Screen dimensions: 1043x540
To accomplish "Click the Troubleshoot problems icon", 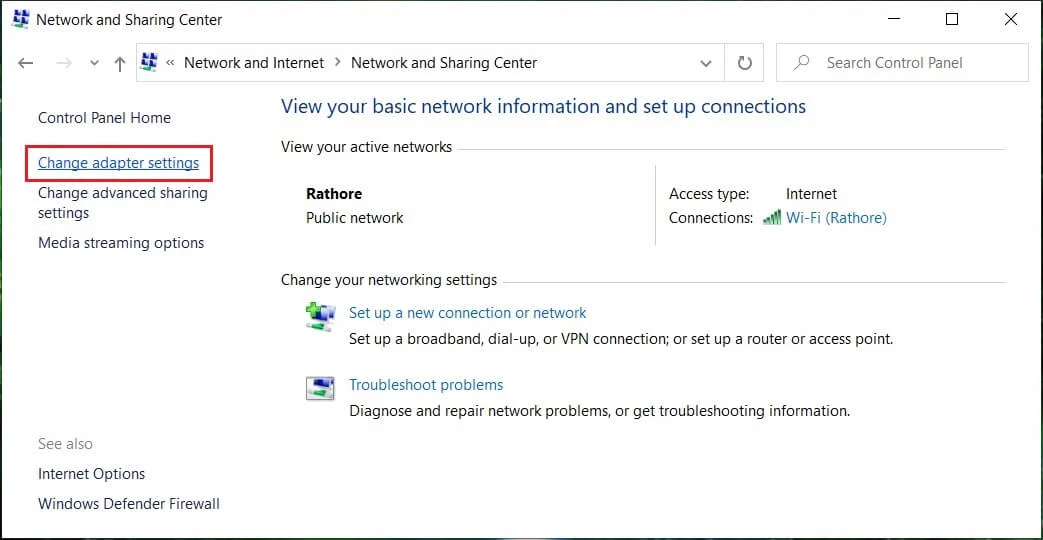I will pos(319,388).
